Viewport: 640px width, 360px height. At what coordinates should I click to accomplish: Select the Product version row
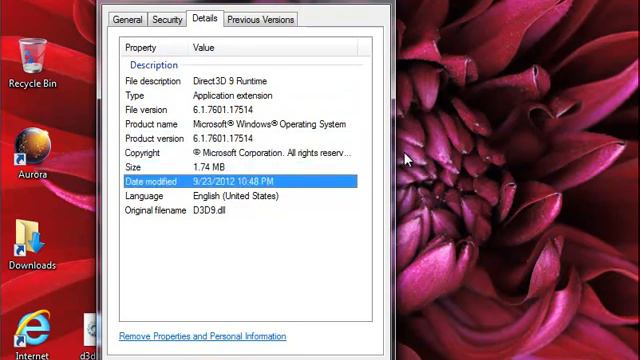point(240,138)
